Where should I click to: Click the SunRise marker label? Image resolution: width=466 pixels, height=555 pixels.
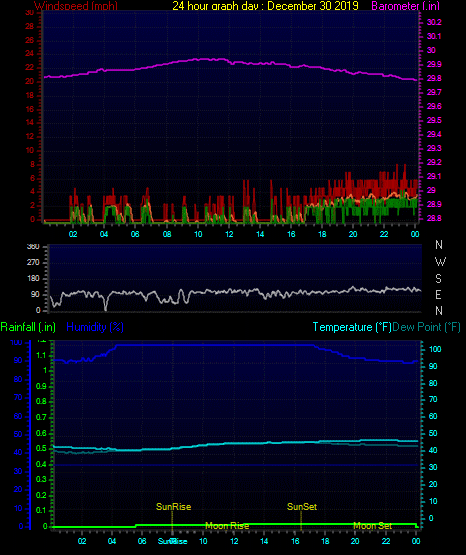pos(173,507)
